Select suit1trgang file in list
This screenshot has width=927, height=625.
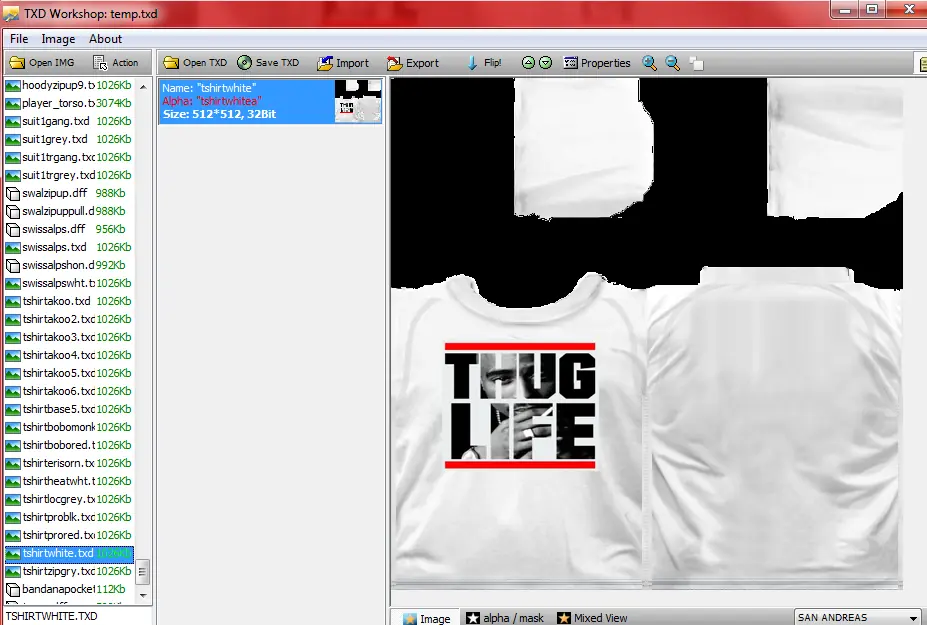[x=69, y=157]
